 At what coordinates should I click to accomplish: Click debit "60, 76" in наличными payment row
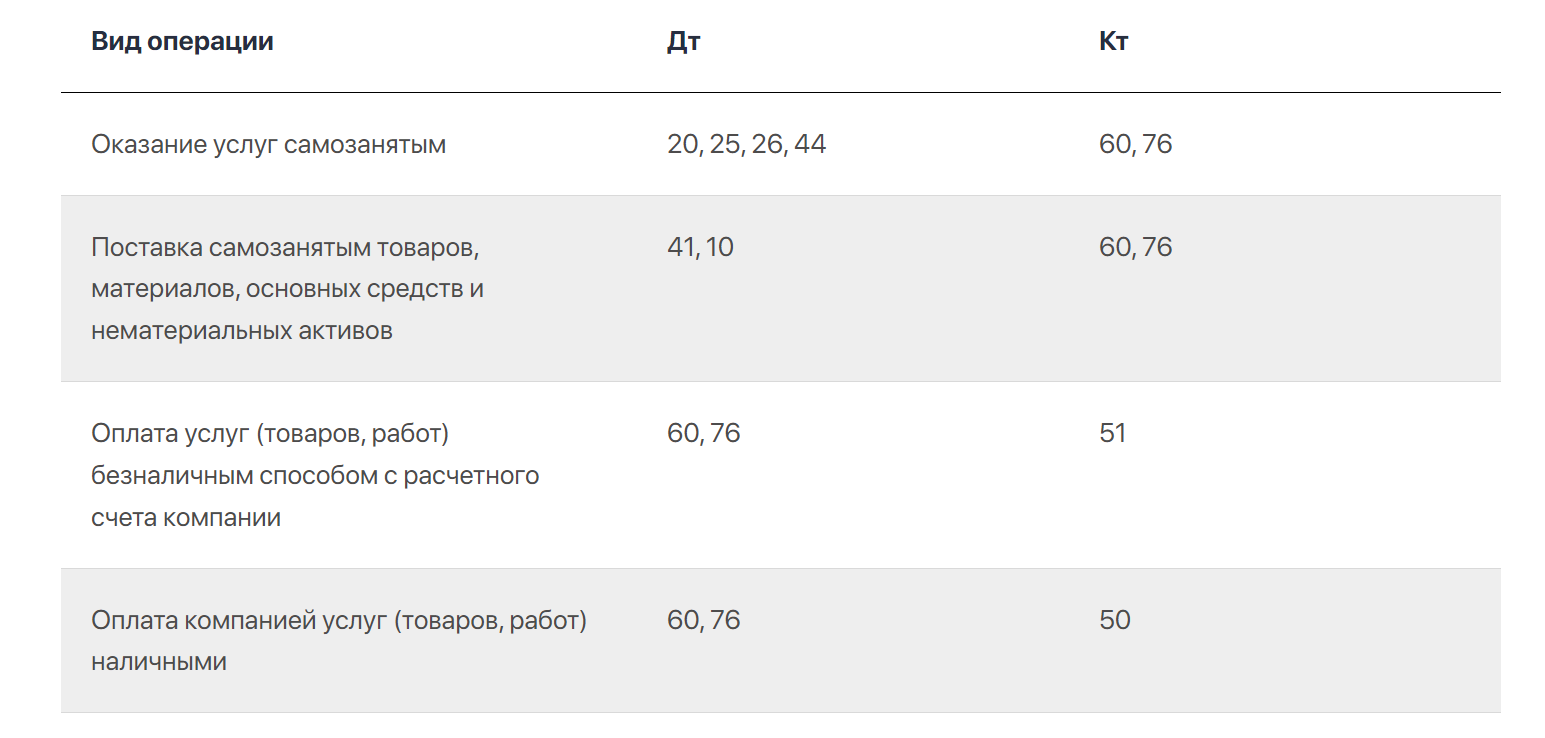(703, 620)
